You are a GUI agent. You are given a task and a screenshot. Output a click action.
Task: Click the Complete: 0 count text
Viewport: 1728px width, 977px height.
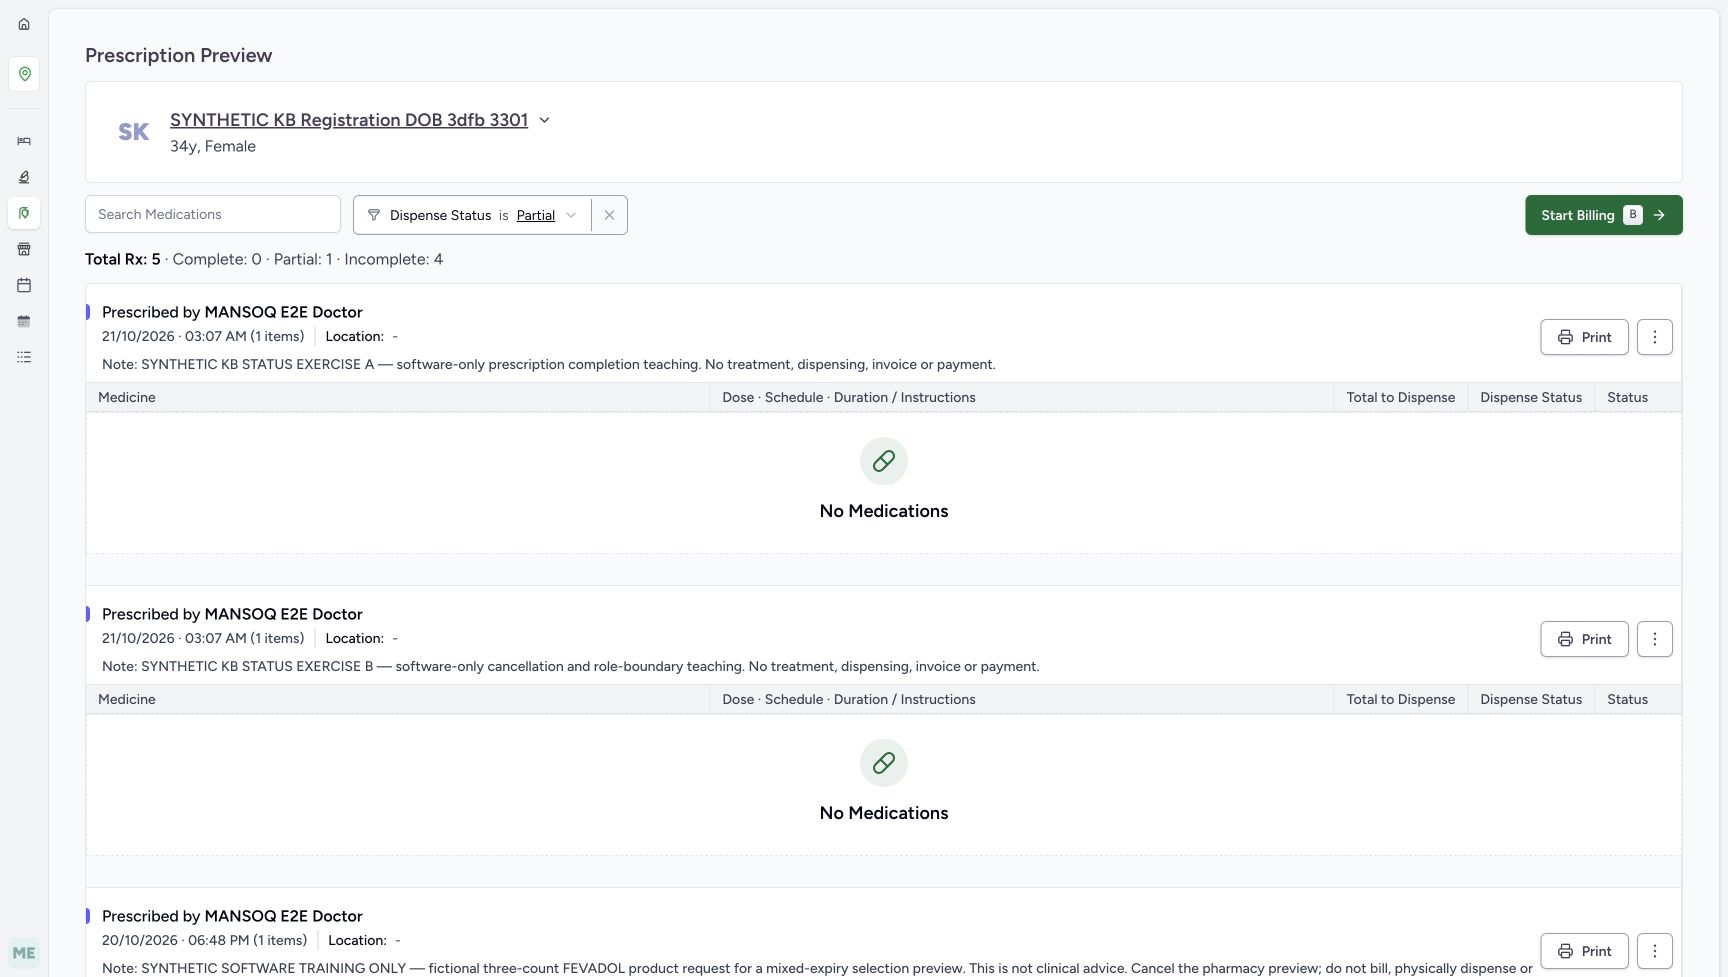click(217, 259)
